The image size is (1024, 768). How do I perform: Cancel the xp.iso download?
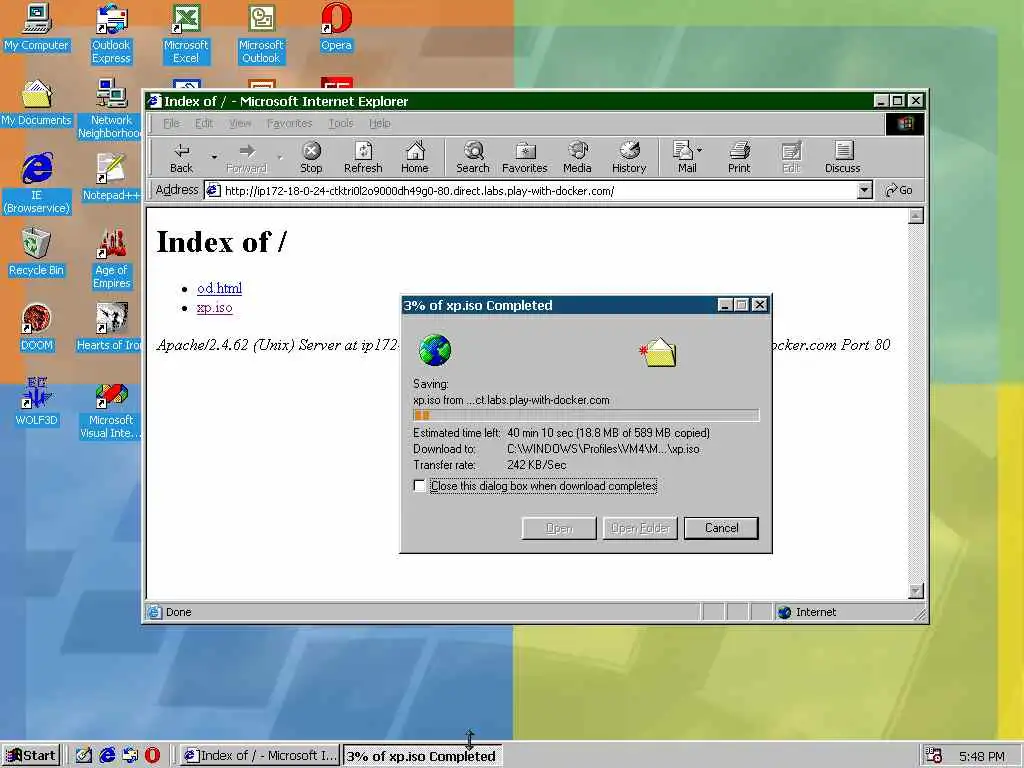(x=721, y=528)
